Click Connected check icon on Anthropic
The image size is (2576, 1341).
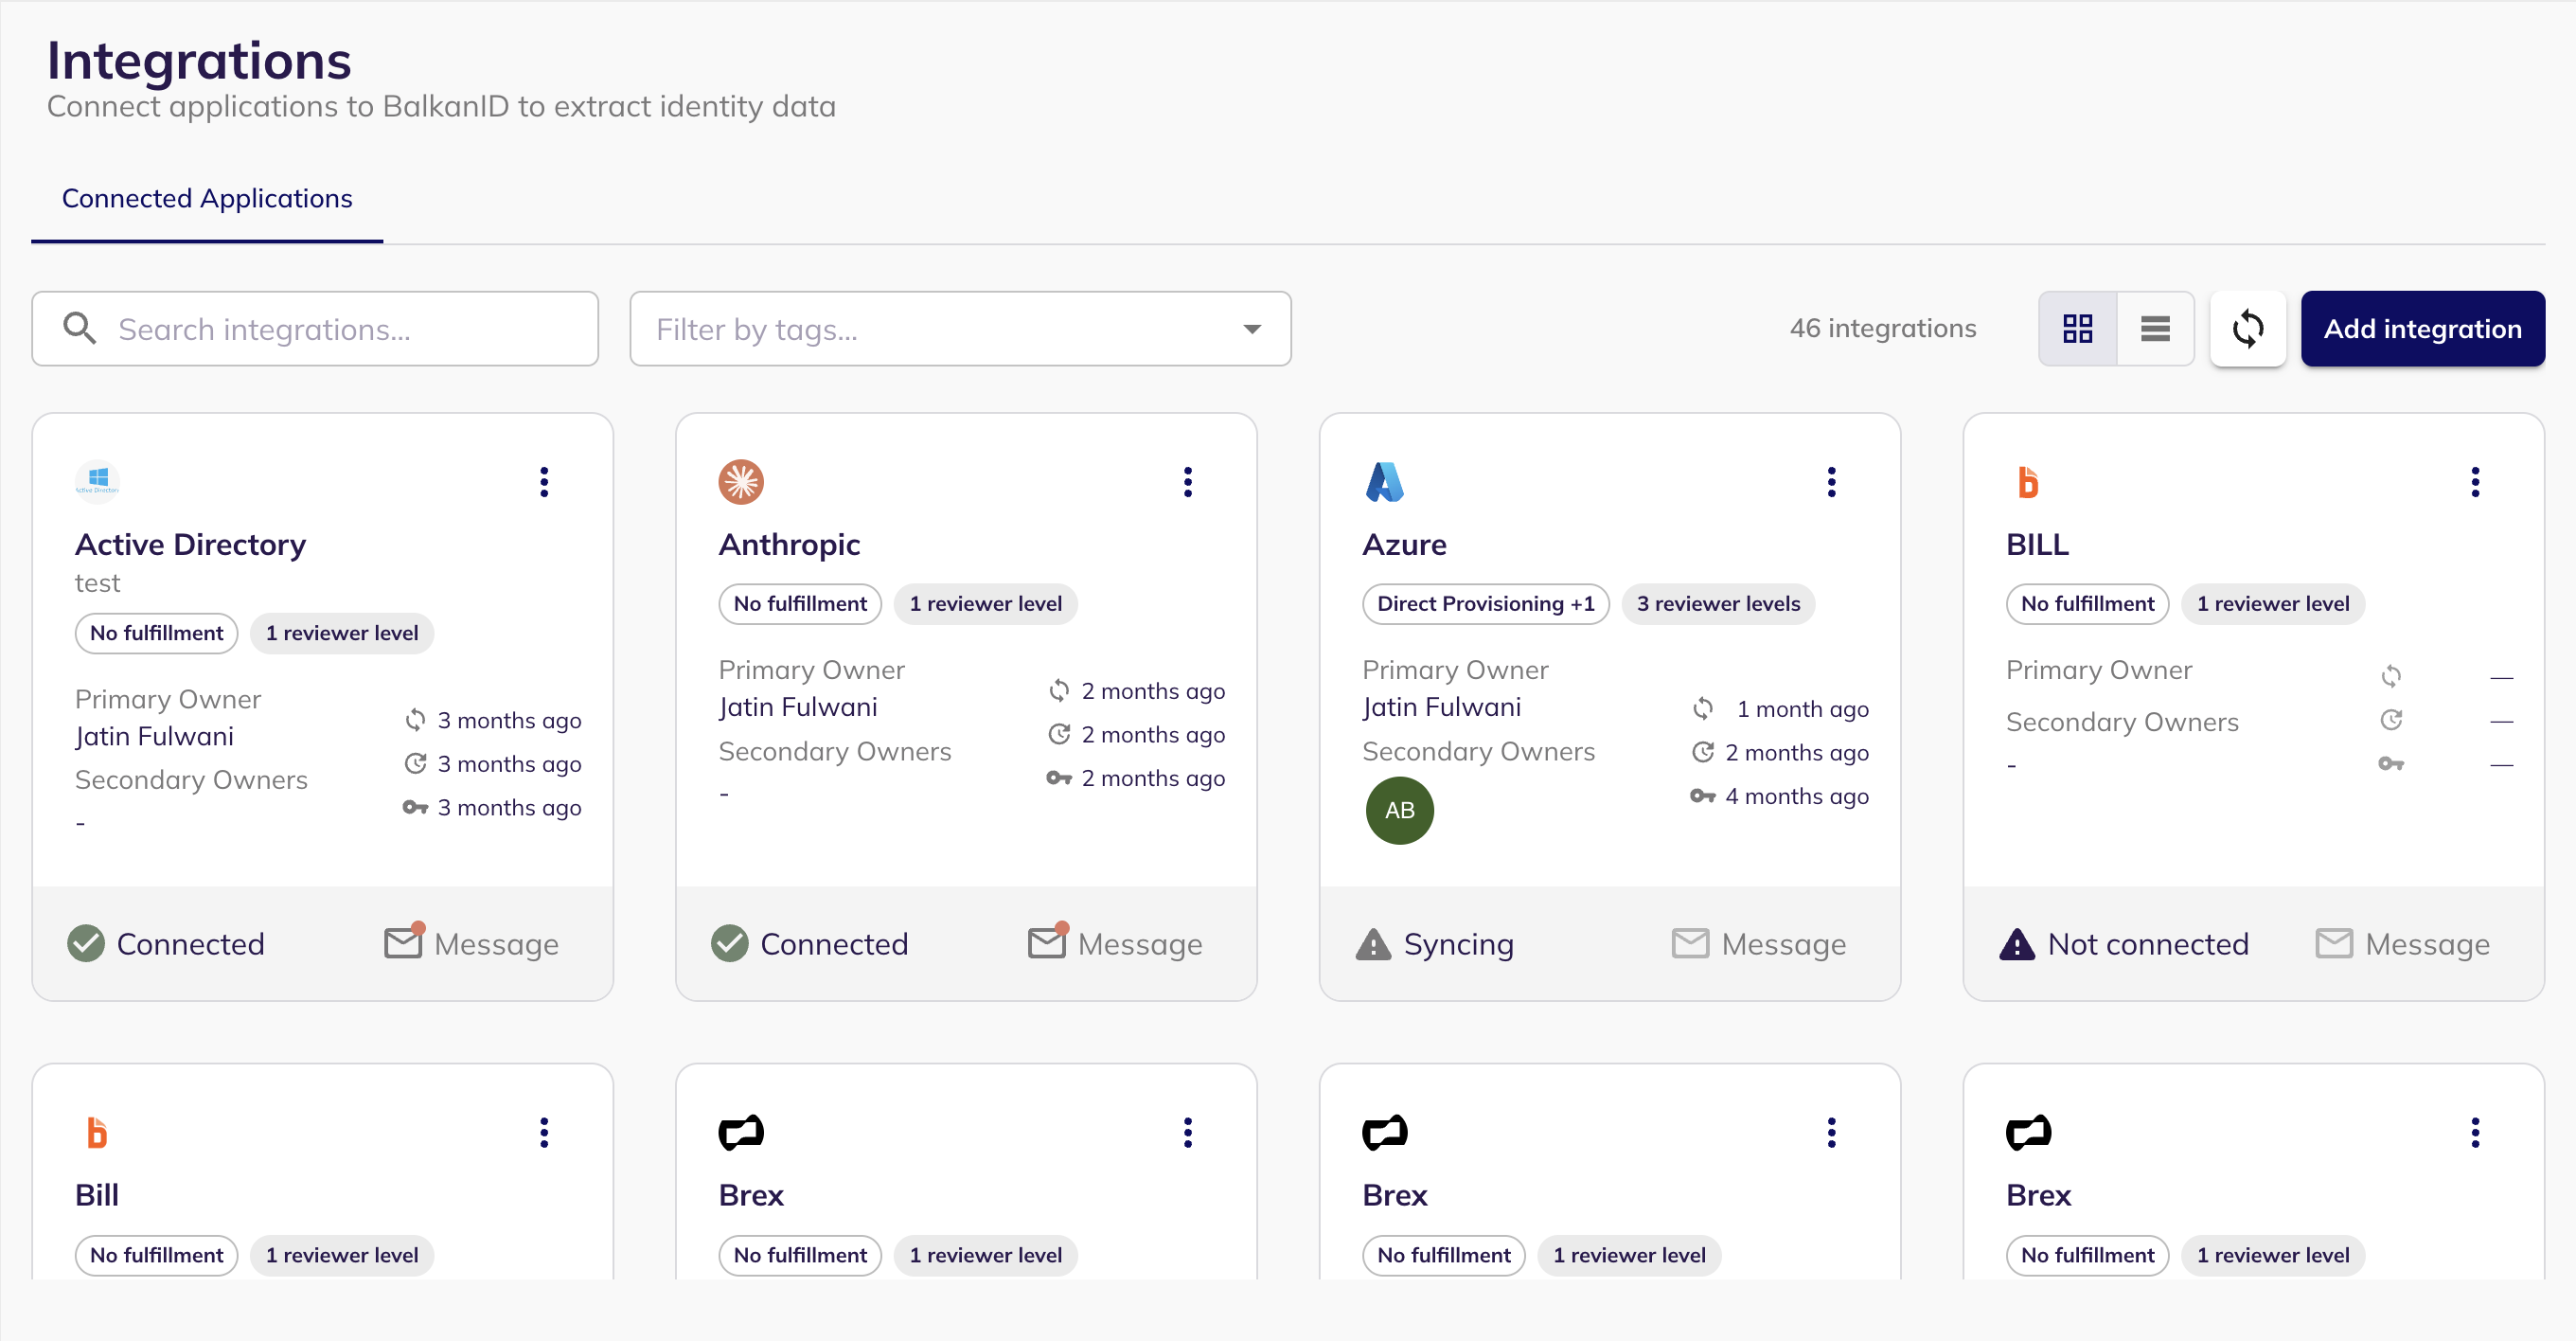730,943
